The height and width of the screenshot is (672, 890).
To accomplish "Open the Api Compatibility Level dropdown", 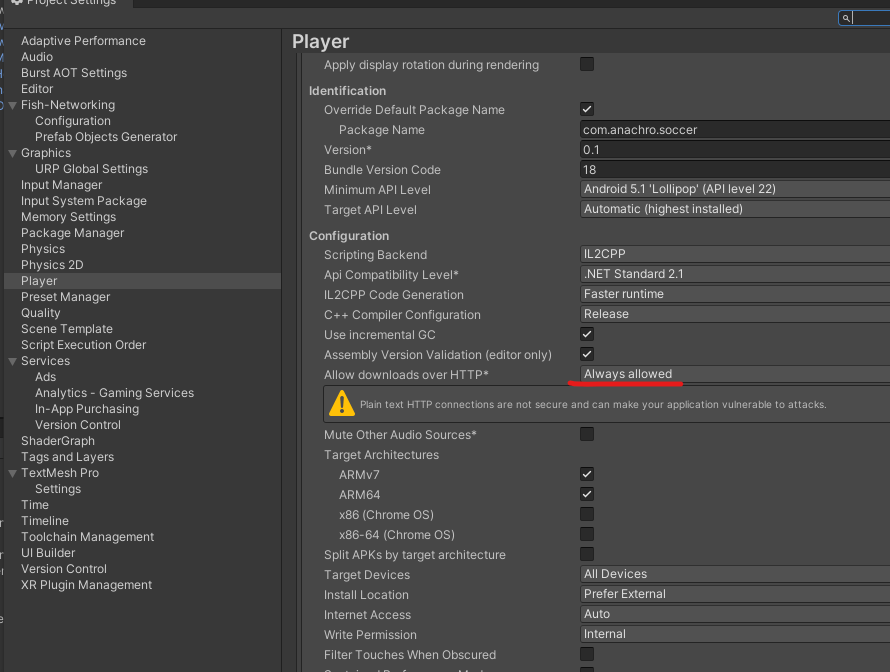I will click(735, 274).
